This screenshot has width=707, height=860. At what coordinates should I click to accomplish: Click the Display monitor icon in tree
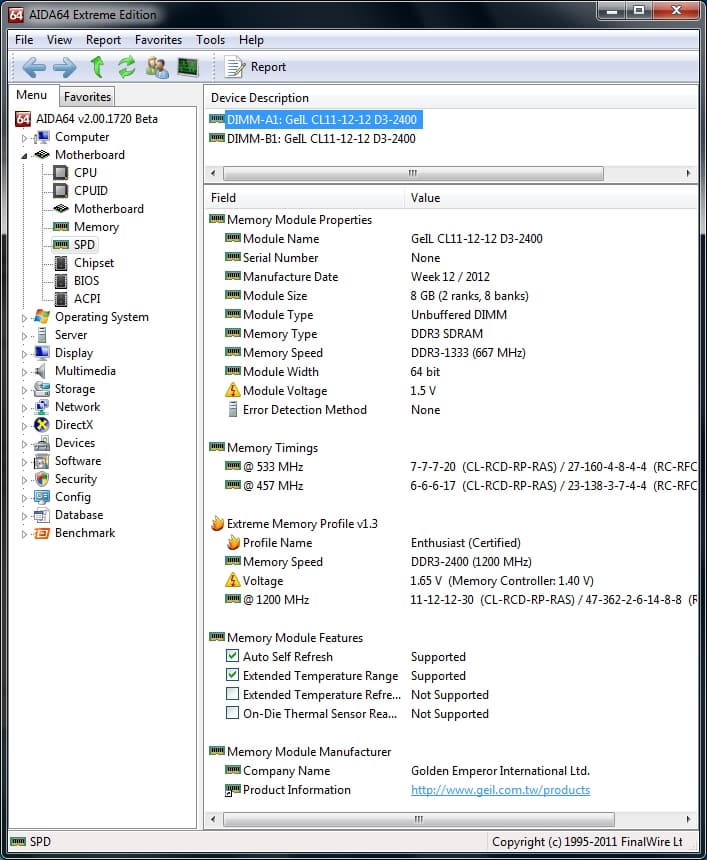click(42, 353)
